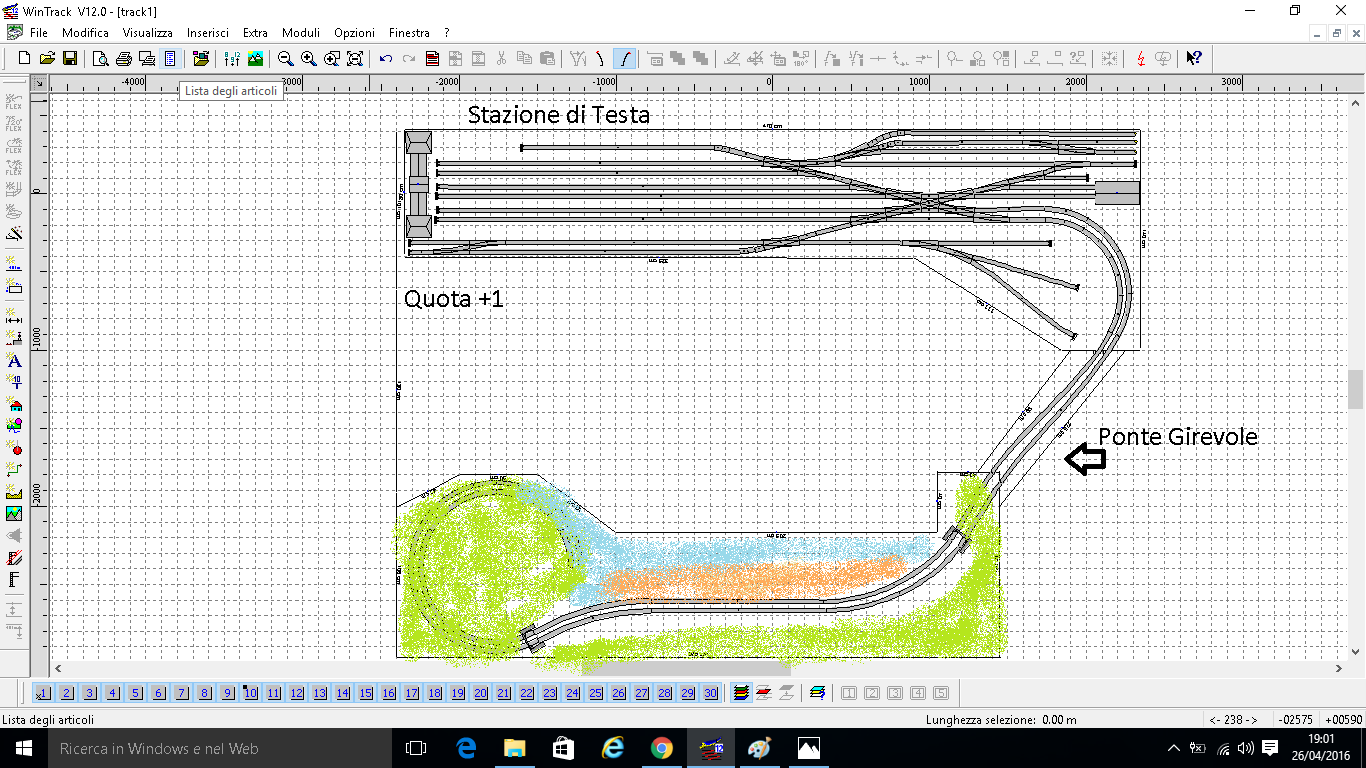Select the FLEX track tool in the sidebar
This screenshot has width=1366, height=768.
15,102
